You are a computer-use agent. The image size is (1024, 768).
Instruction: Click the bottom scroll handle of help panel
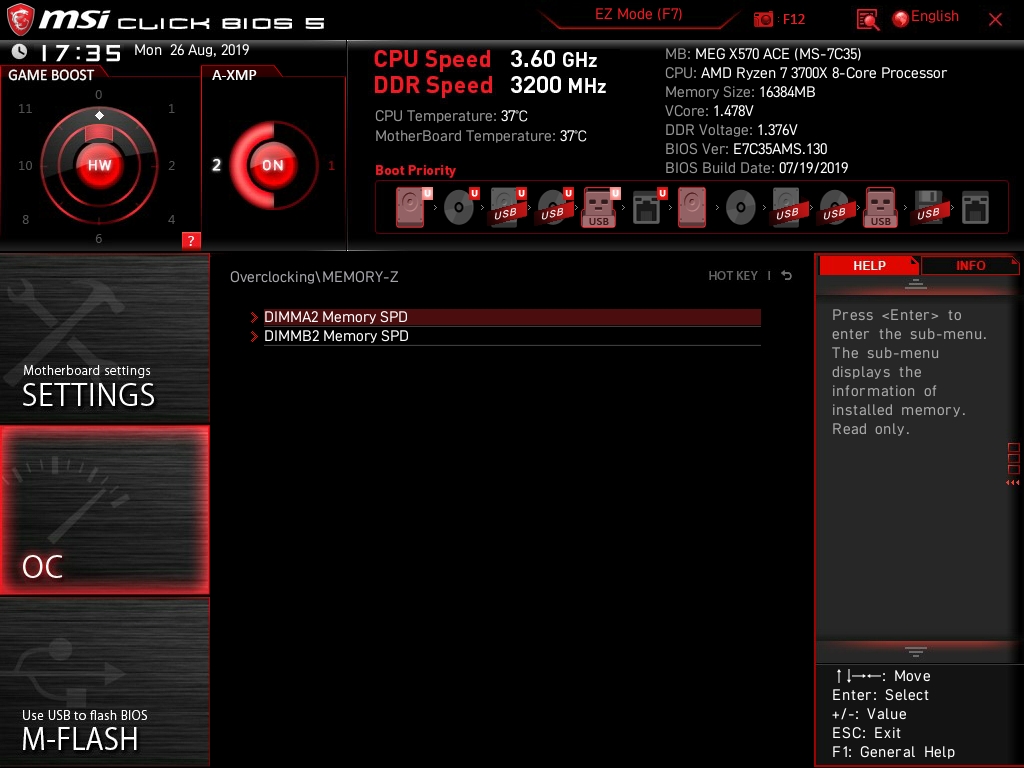916,652
